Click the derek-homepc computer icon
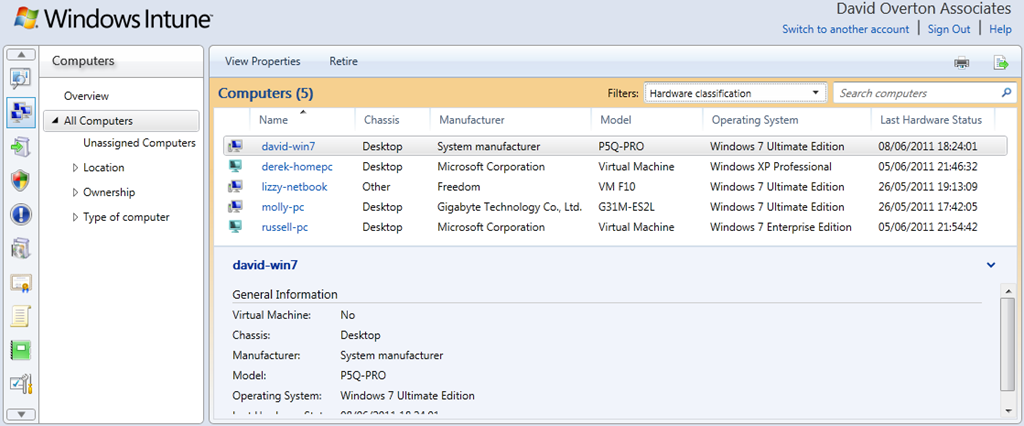 pos(235,167)
